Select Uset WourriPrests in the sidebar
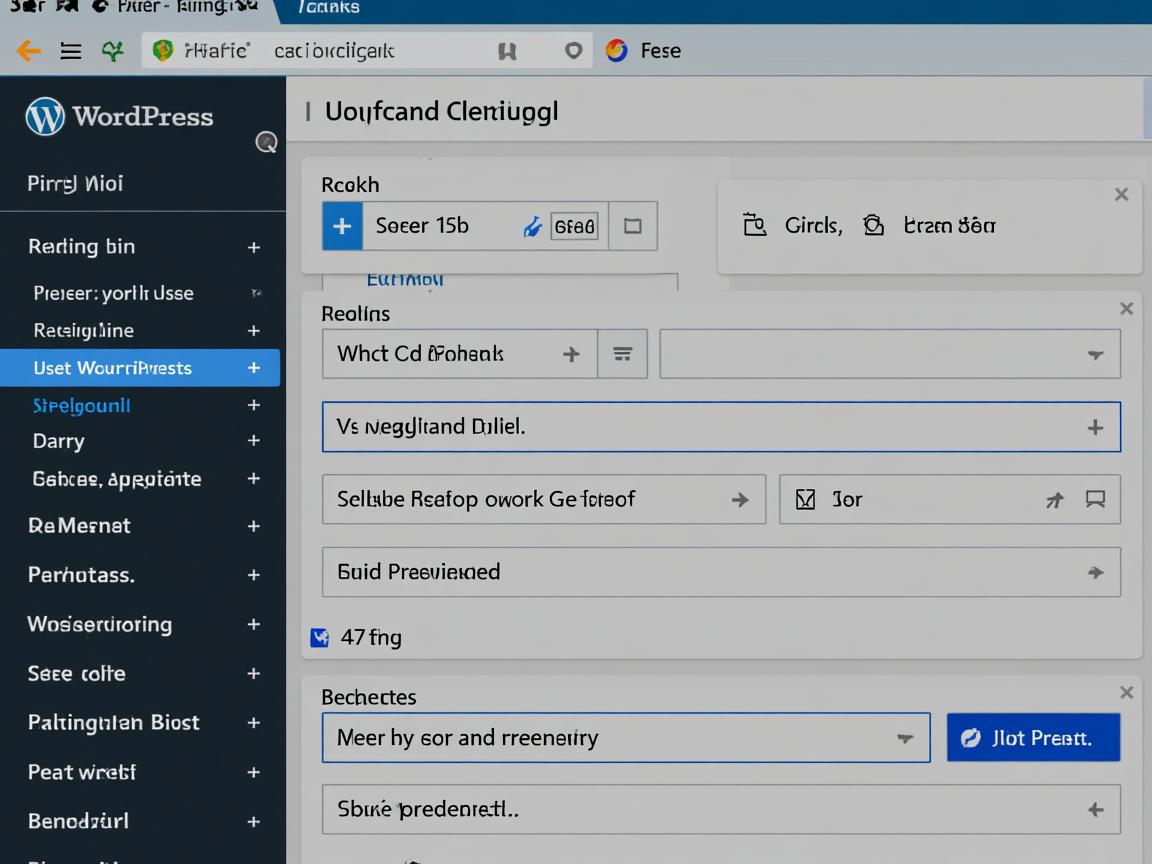Image resolution: width=1152 pixels, height=864 pixels. pos(140,368)
